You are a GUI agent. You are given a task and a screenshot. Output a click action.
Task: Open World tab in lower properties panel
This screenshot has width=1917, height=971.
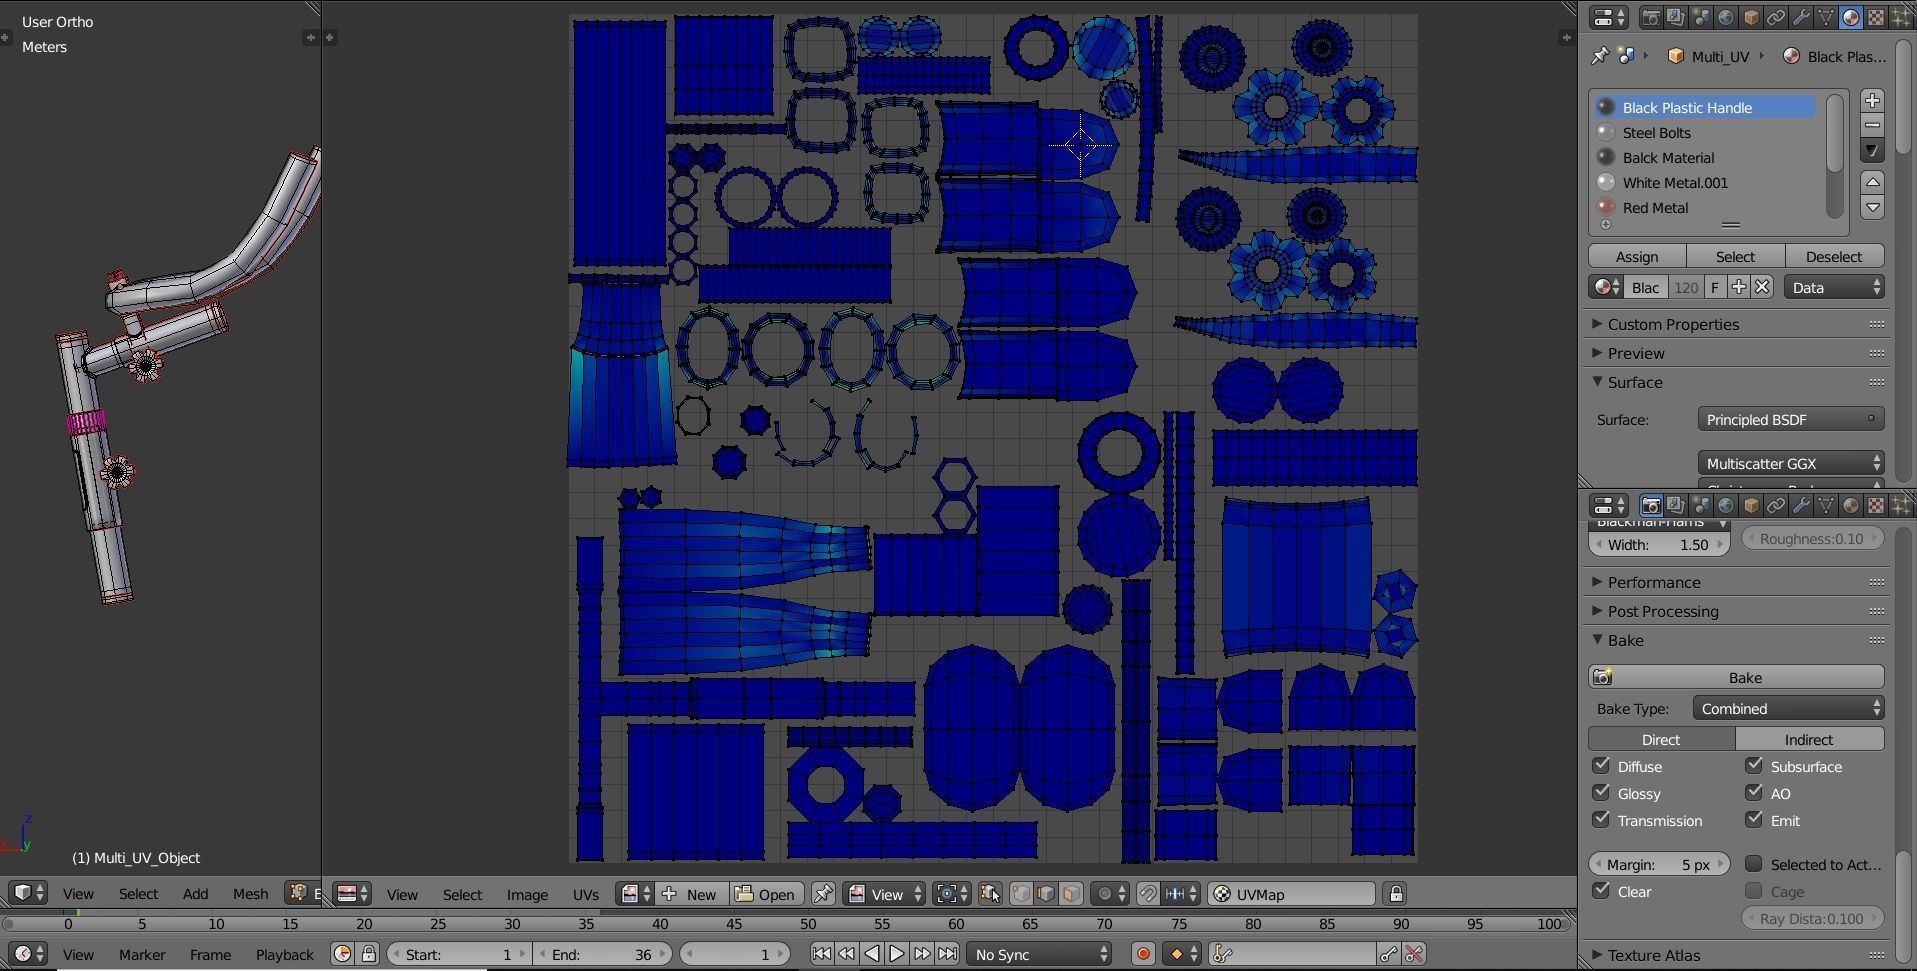tap(1726, 505)
